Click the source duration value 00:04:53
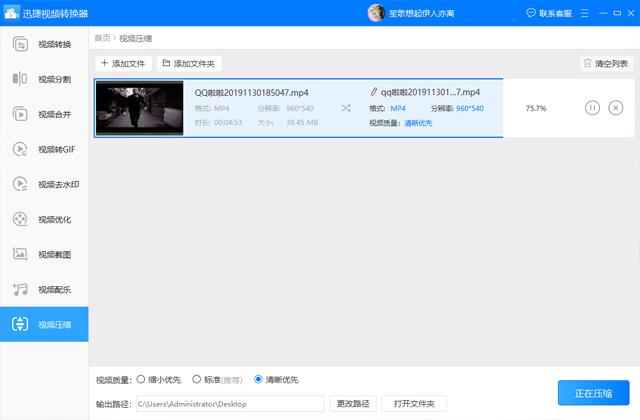640x420 pixels. (228, 122)
